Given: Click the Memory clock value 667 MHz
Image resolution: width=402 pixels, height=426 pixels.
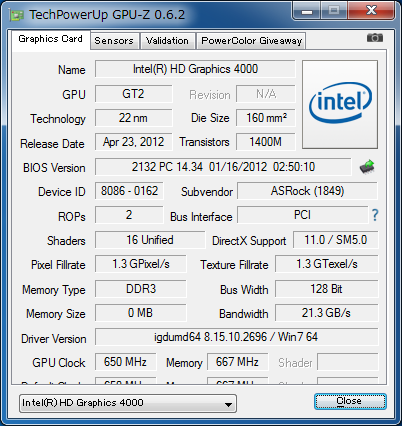Looking at the screenshot, I should coord(237,362).
